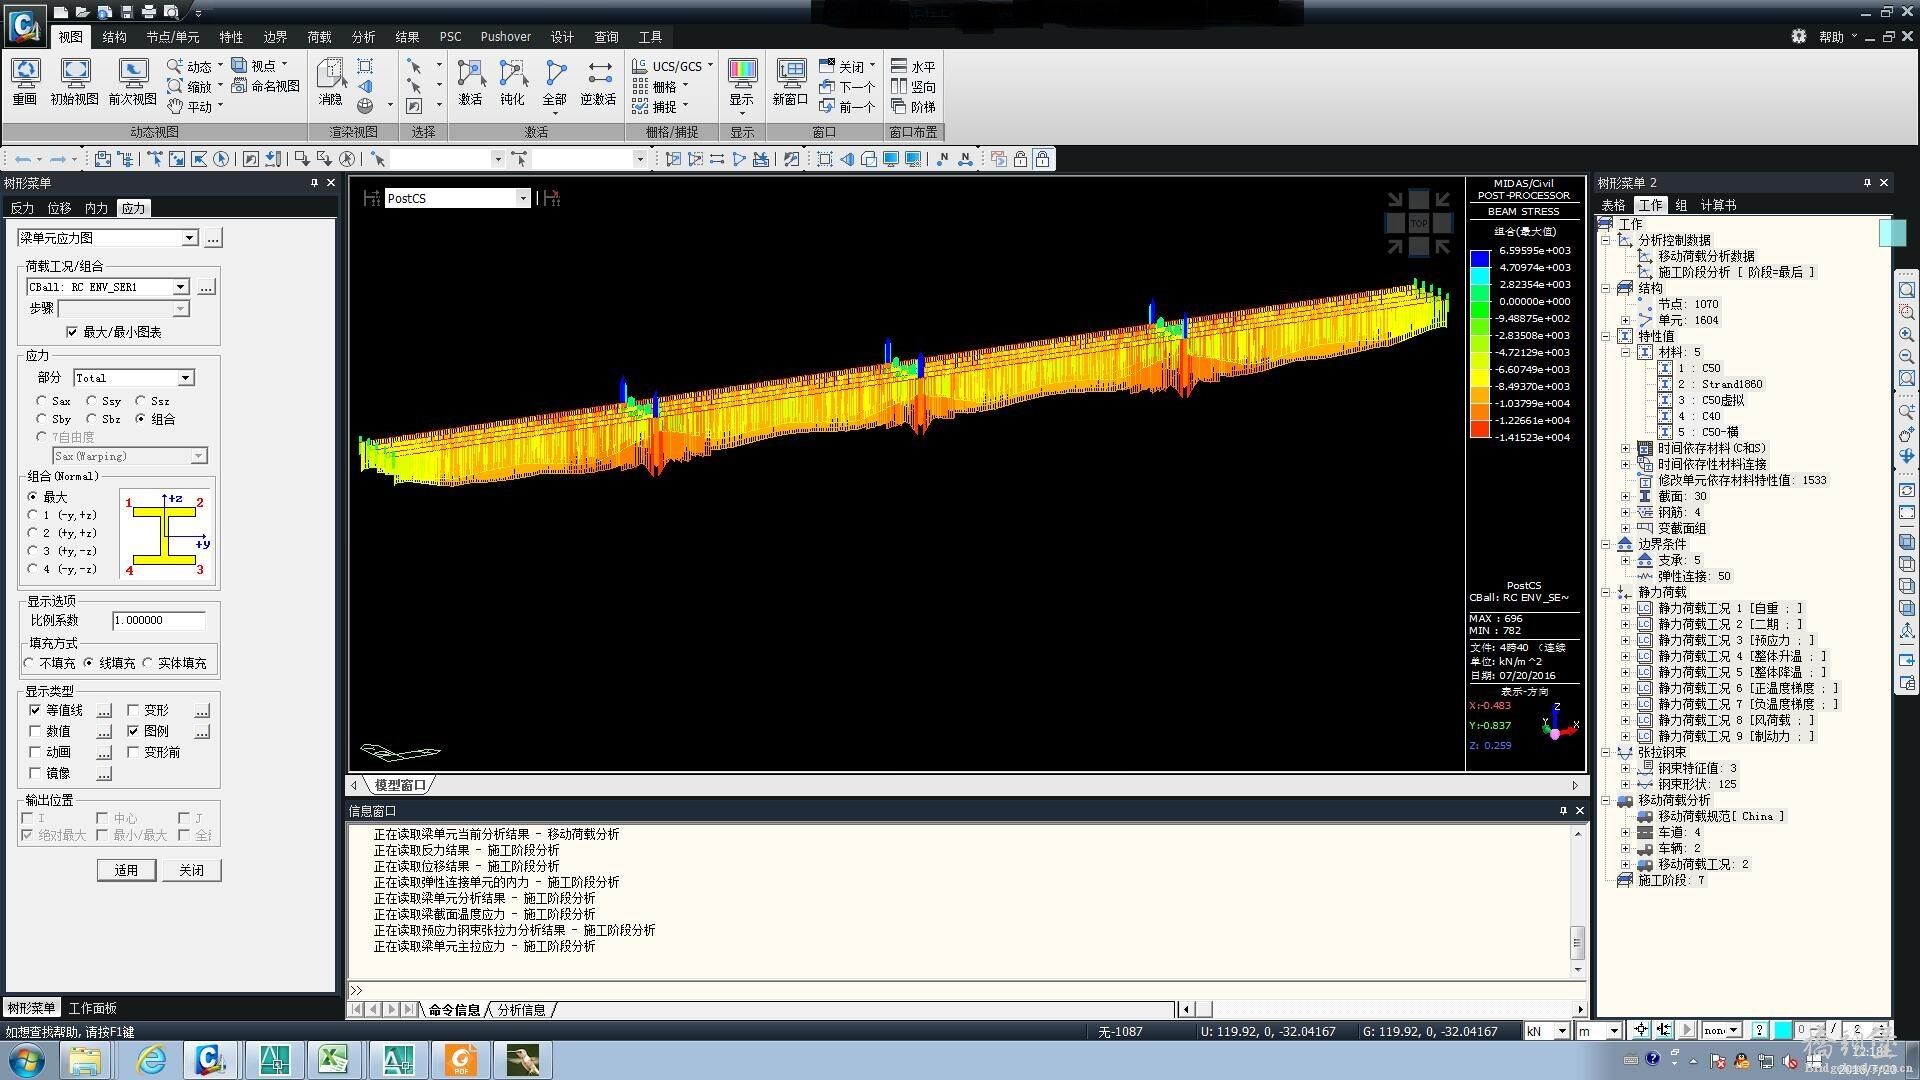Image resolution: width=1920 pixels, height=1080 pixels.
Task: Click the message window vertical scrollbar
Action: (1578, 901)
